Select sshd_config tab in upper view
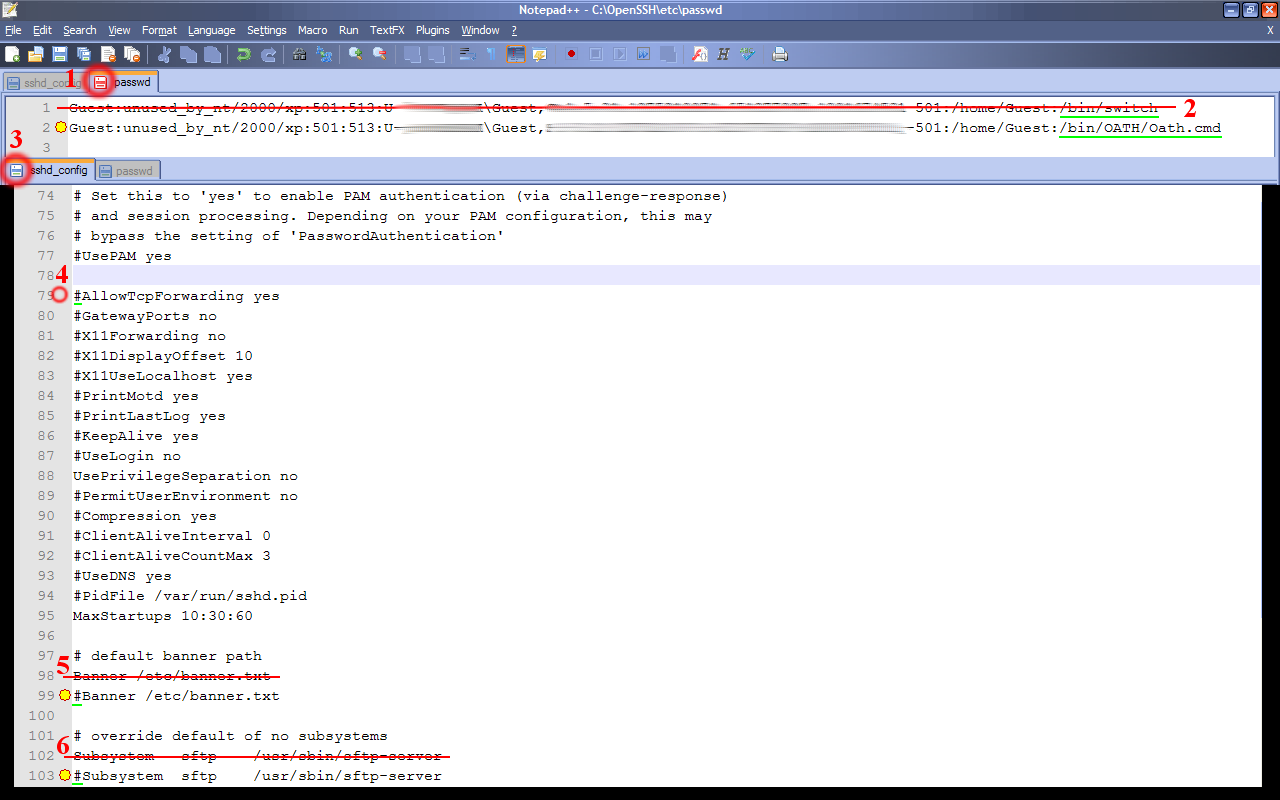 44,83
